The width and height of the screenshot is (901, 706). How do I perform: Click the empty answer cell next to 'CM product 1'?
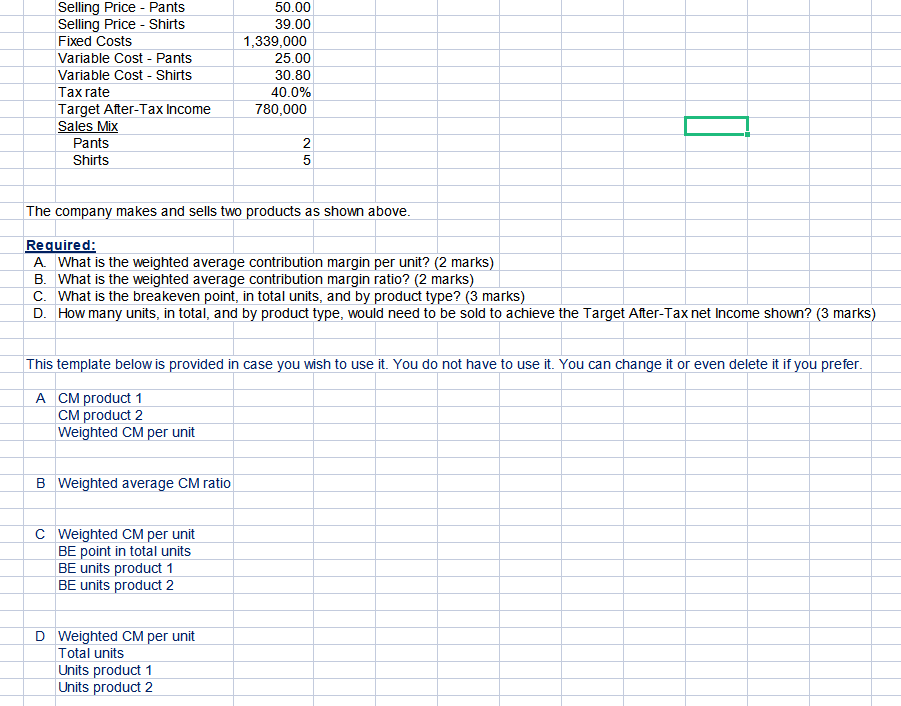coord(273,398)
